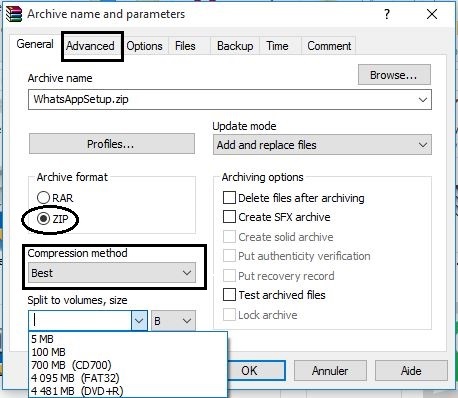Choose 4 481 MB (DVD+R) volume size
Screen dimensions: 458x398
(x=128, y=391)
